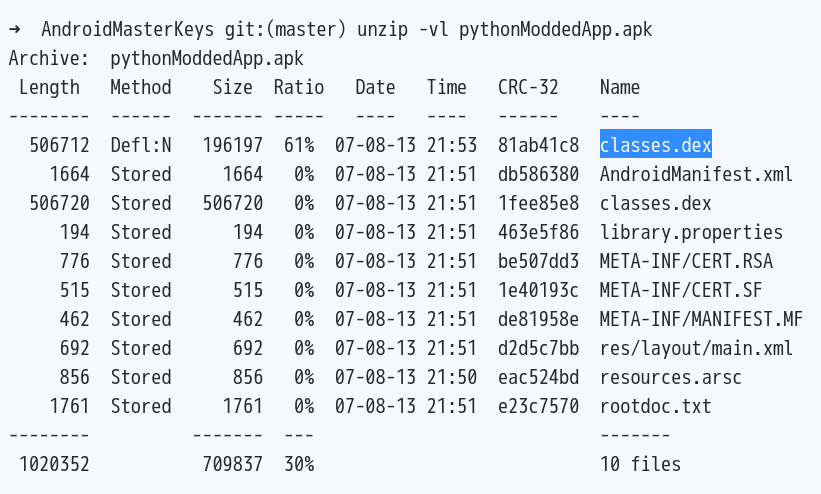
Task: Click the AndroidManifest.xml file name
Action: (696, 174)
